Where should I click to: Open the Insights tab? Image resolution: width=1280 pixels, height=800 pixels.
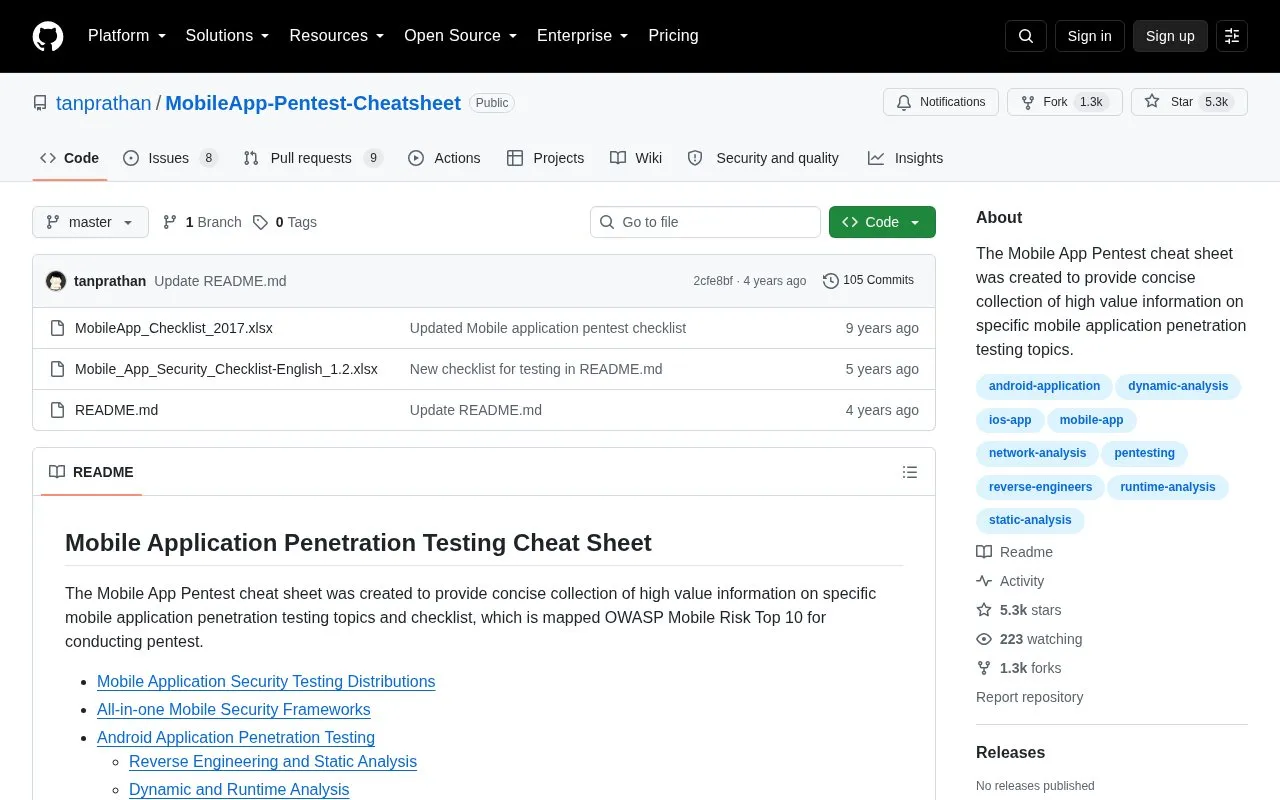click(905, 158)
